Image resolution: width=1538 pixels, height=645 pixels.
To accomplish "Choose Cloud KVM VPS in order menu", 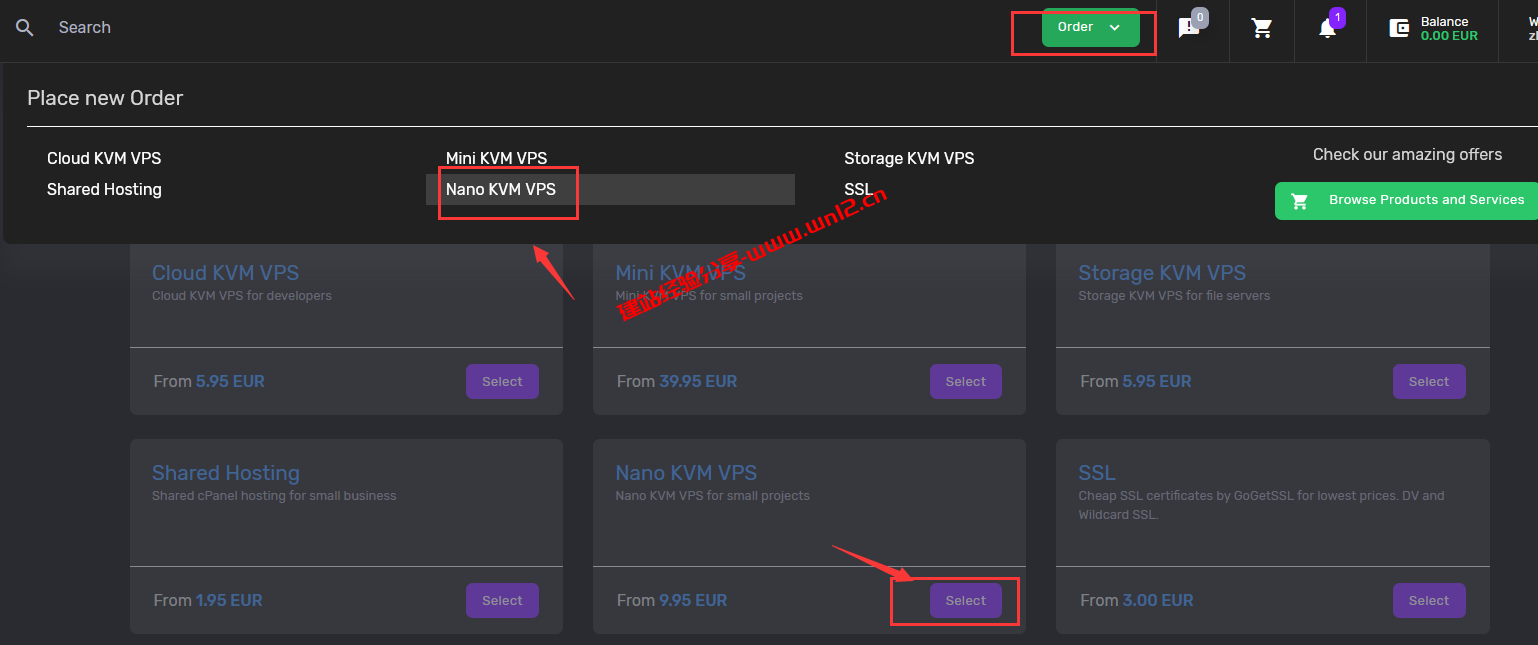I will point(104,158).
